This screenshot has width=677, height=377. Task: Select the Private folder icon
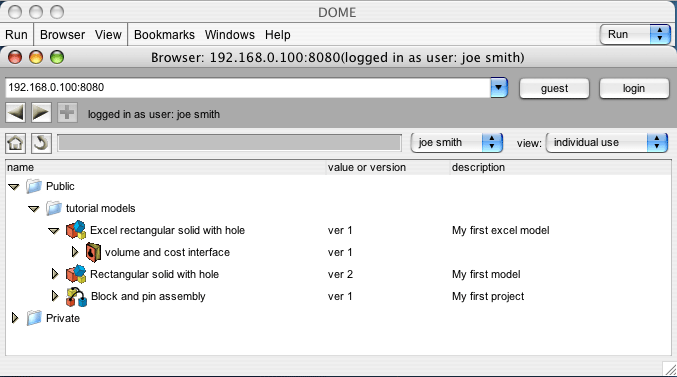[x=34, y=318]
